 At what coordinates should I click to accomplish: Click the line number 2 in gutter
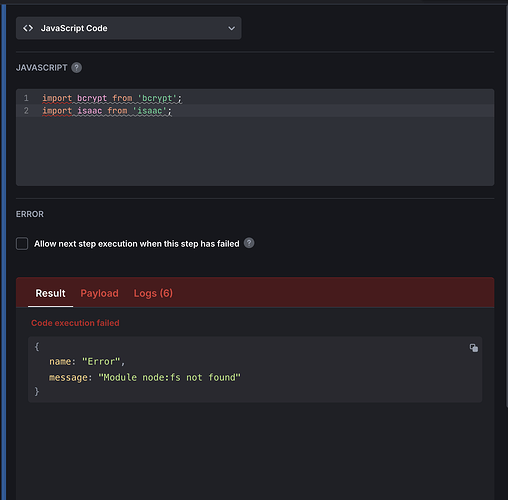tap(26, 111)
